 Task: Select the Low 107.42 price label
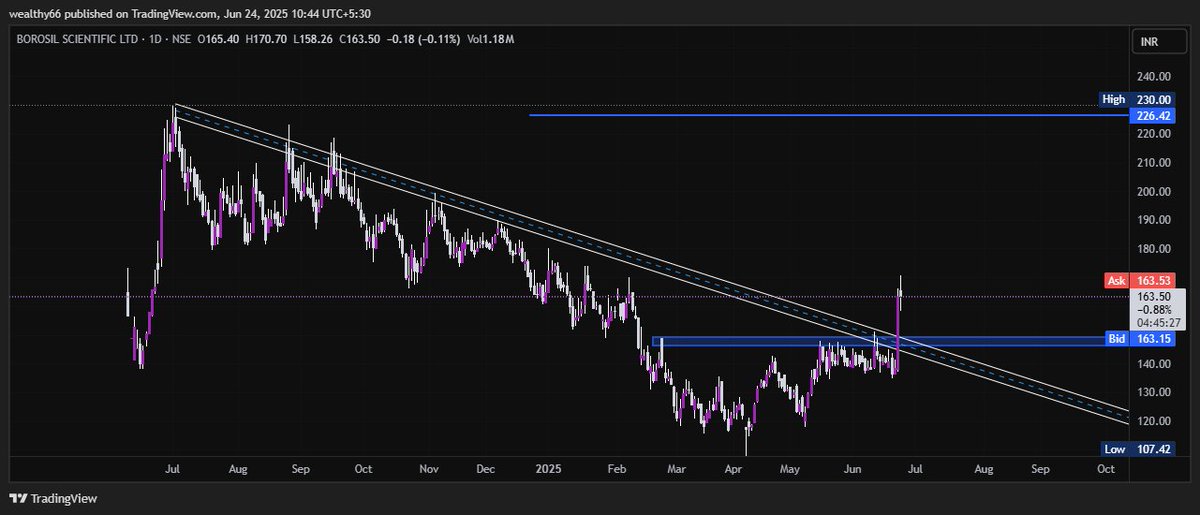coord(1136,449)
